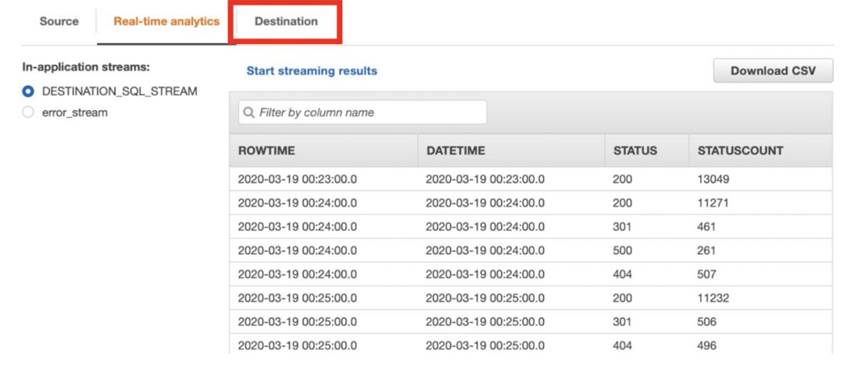This screenshot has height=374, width=843.
Task: Select the row with STATUSCOUNT 507
Action: (531, 274)
